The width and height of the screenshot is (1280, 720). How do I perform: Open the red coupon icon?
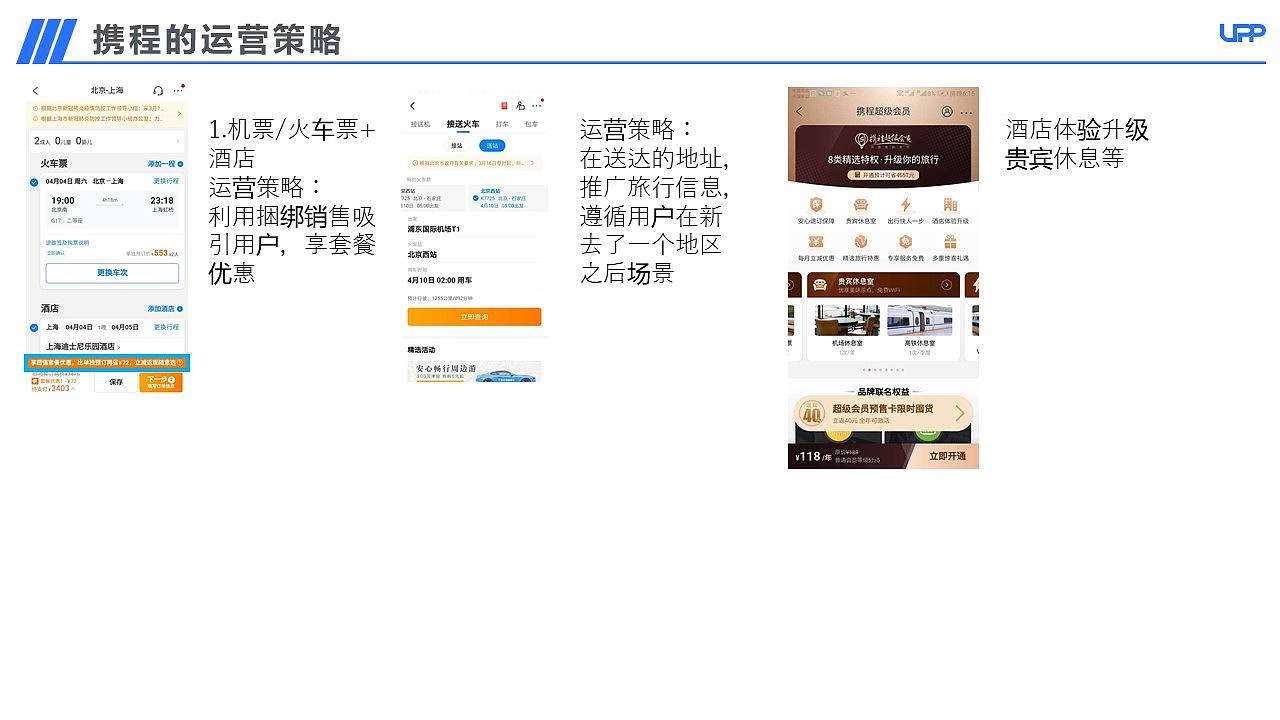click(504, 106)
